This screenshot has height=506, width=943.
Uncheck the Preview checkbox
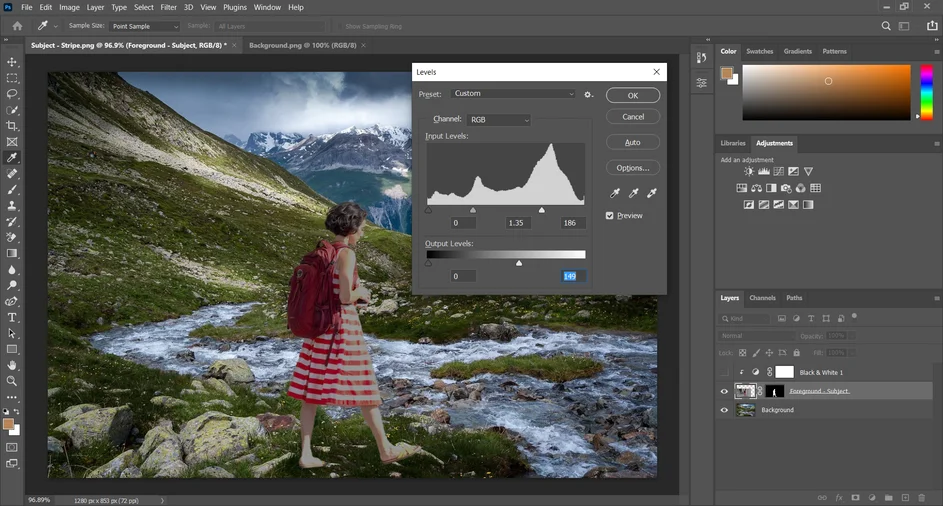tap(610, 216)
